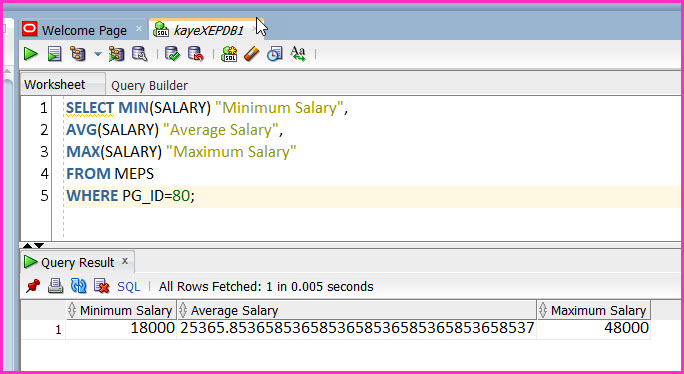
Task: Click the up arrow on editor splitter
Action: coord(27,246)
